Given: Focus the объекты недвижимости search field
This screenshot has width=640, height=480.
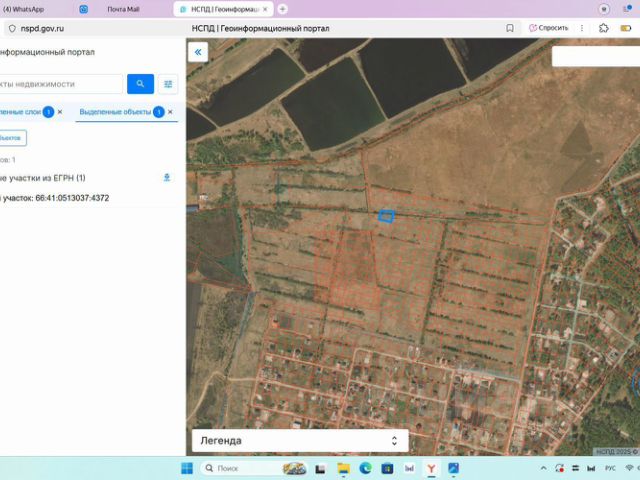Looking at the screenshot, I should pos(61,84).
